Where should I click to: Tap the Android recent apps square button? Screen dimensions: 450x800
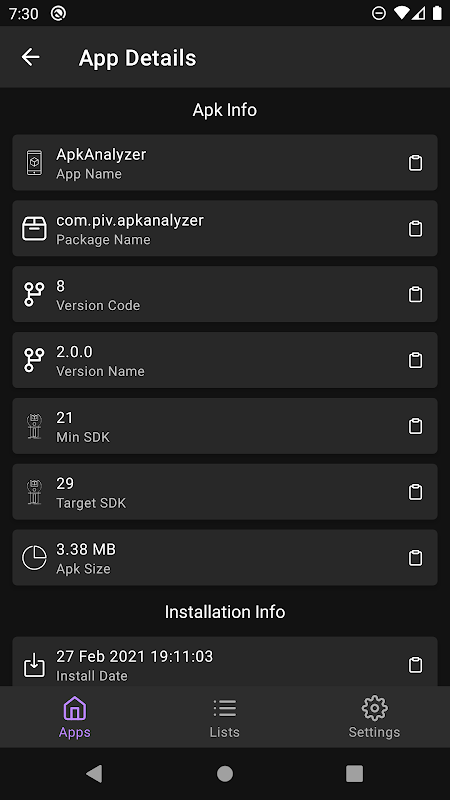click(x=354, y=774)
